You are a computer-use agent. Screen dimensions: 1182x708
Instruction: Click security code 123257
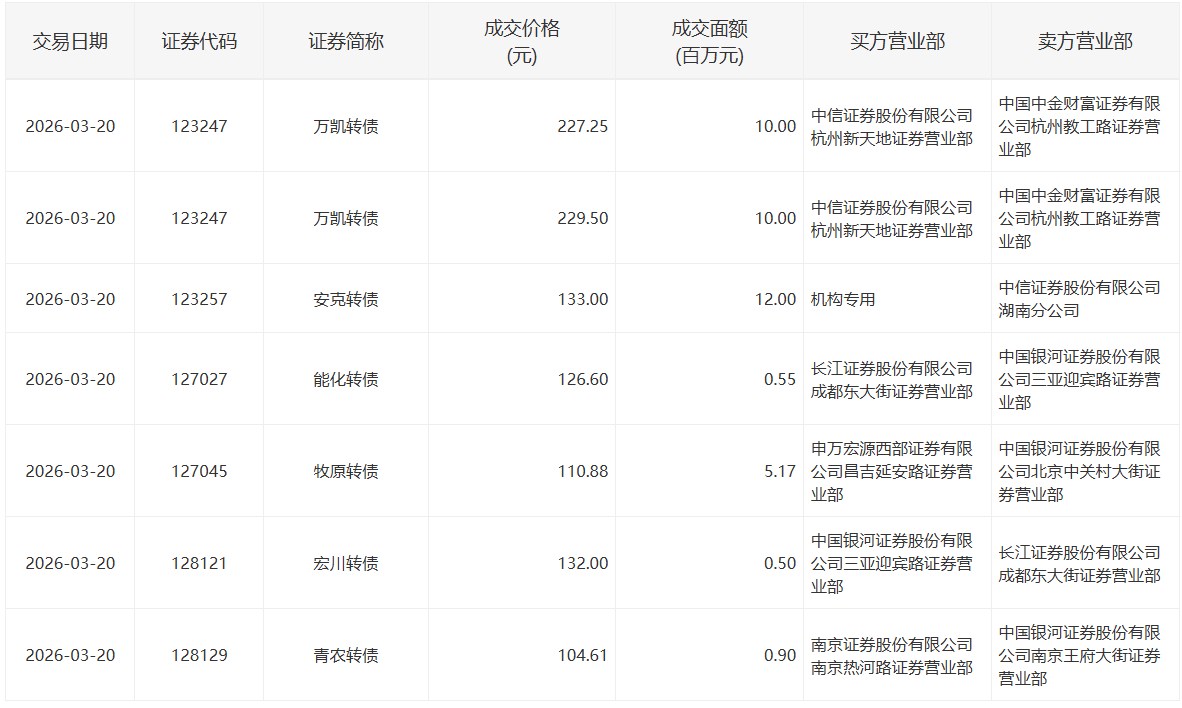coord(199,299)
